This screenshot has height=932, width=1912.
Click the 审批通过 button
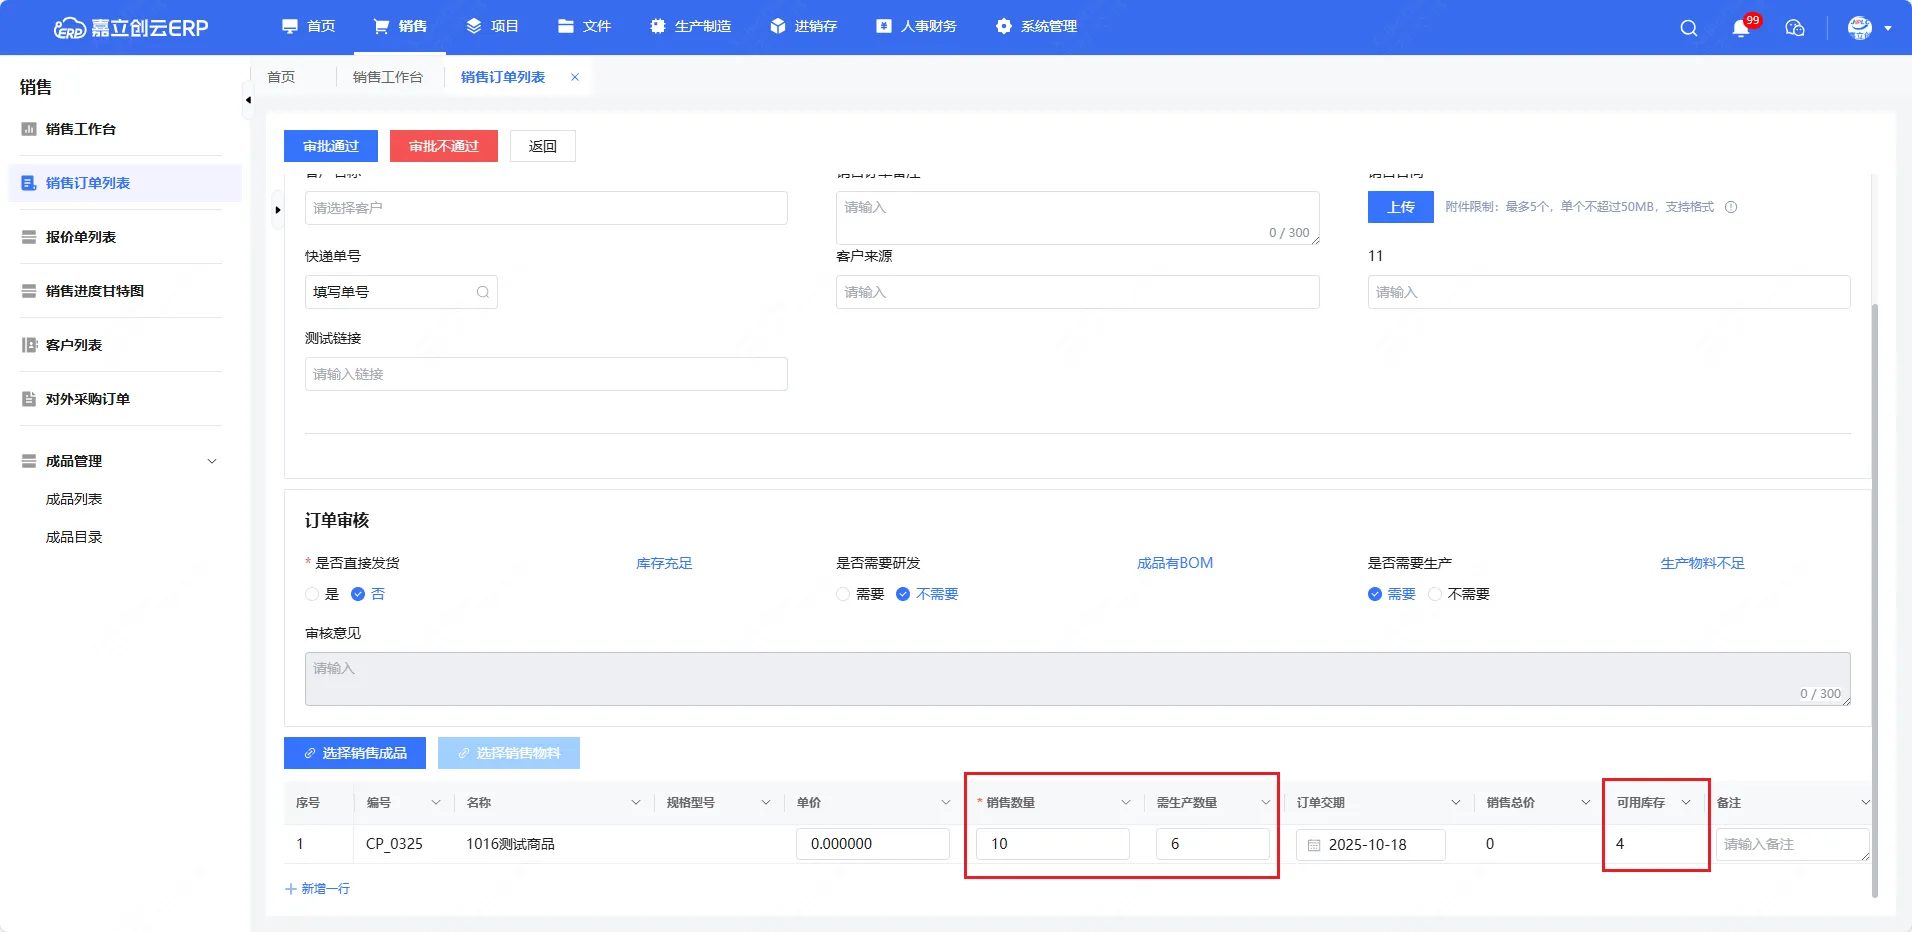[x=331, y=146]
